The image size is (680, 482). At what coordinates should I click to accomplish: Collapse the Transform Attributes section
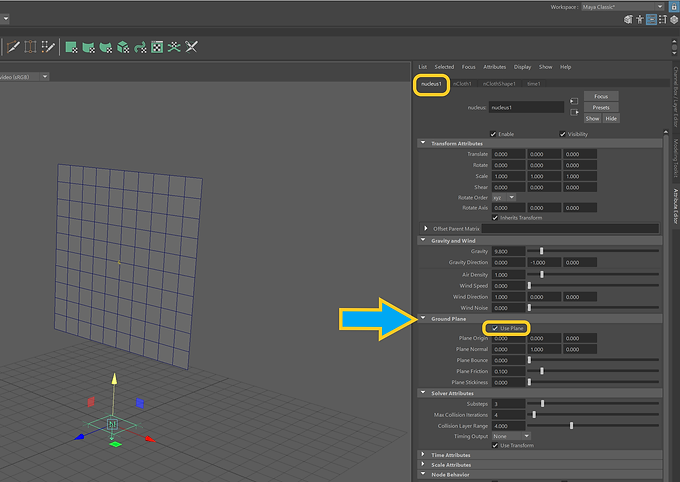tap(423, 143)
